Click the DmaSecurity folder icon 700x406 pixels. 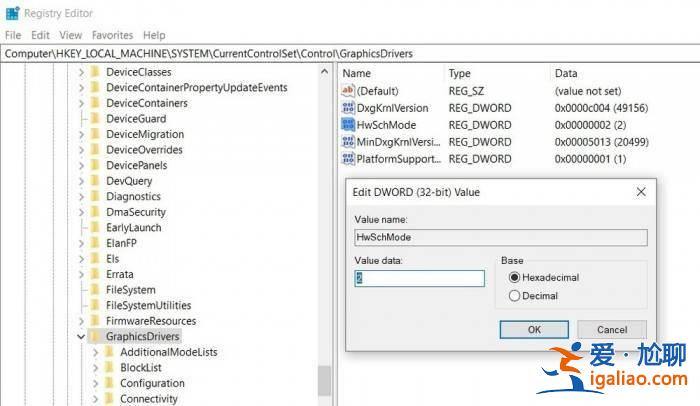(95, 212)
